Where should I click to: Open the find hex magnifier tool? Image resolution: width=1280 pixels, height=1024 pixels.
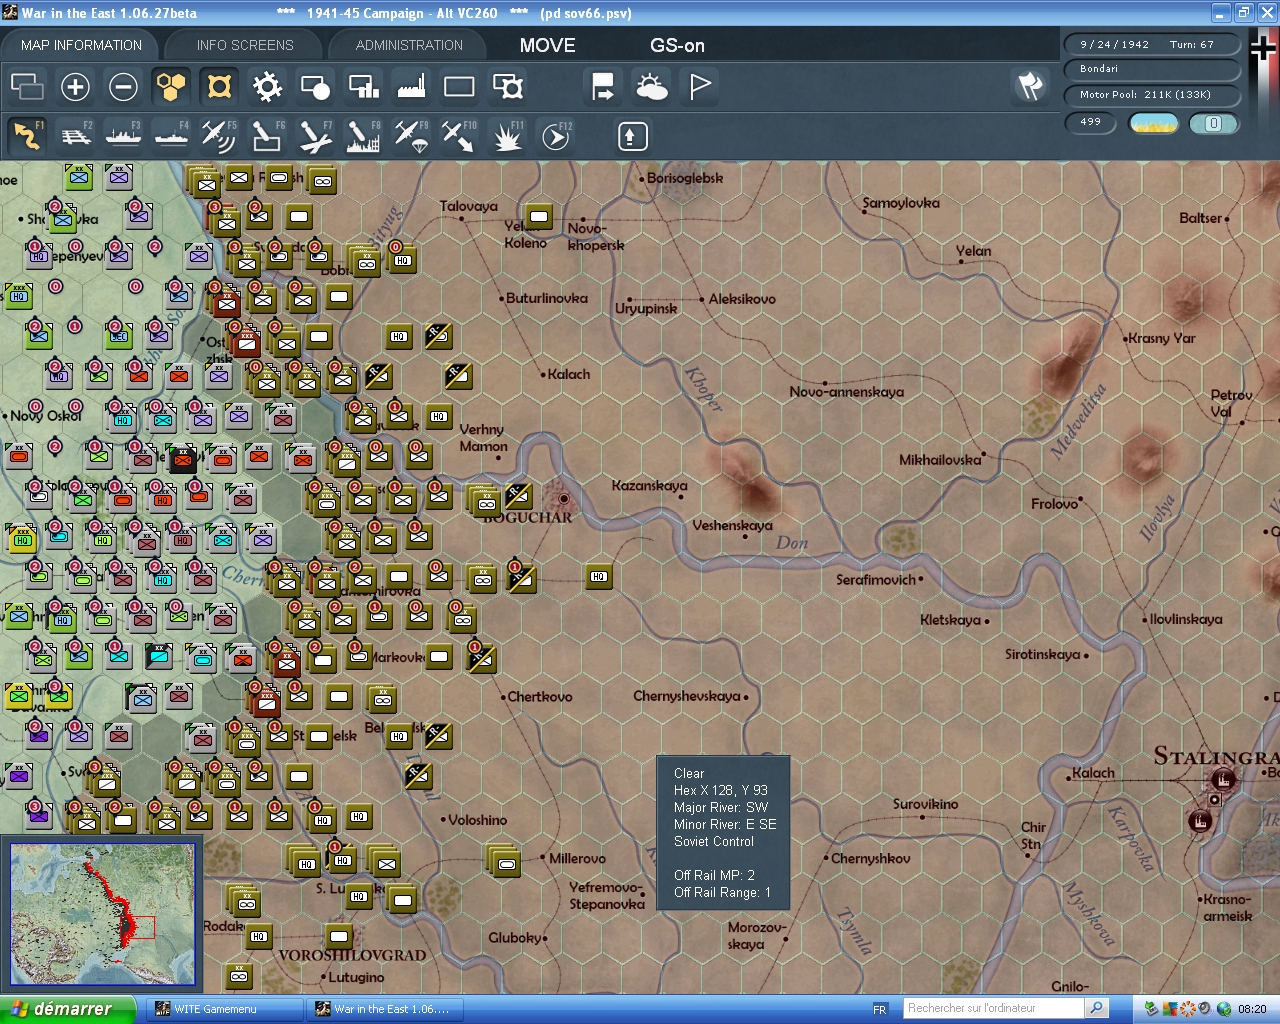[507, 87]
